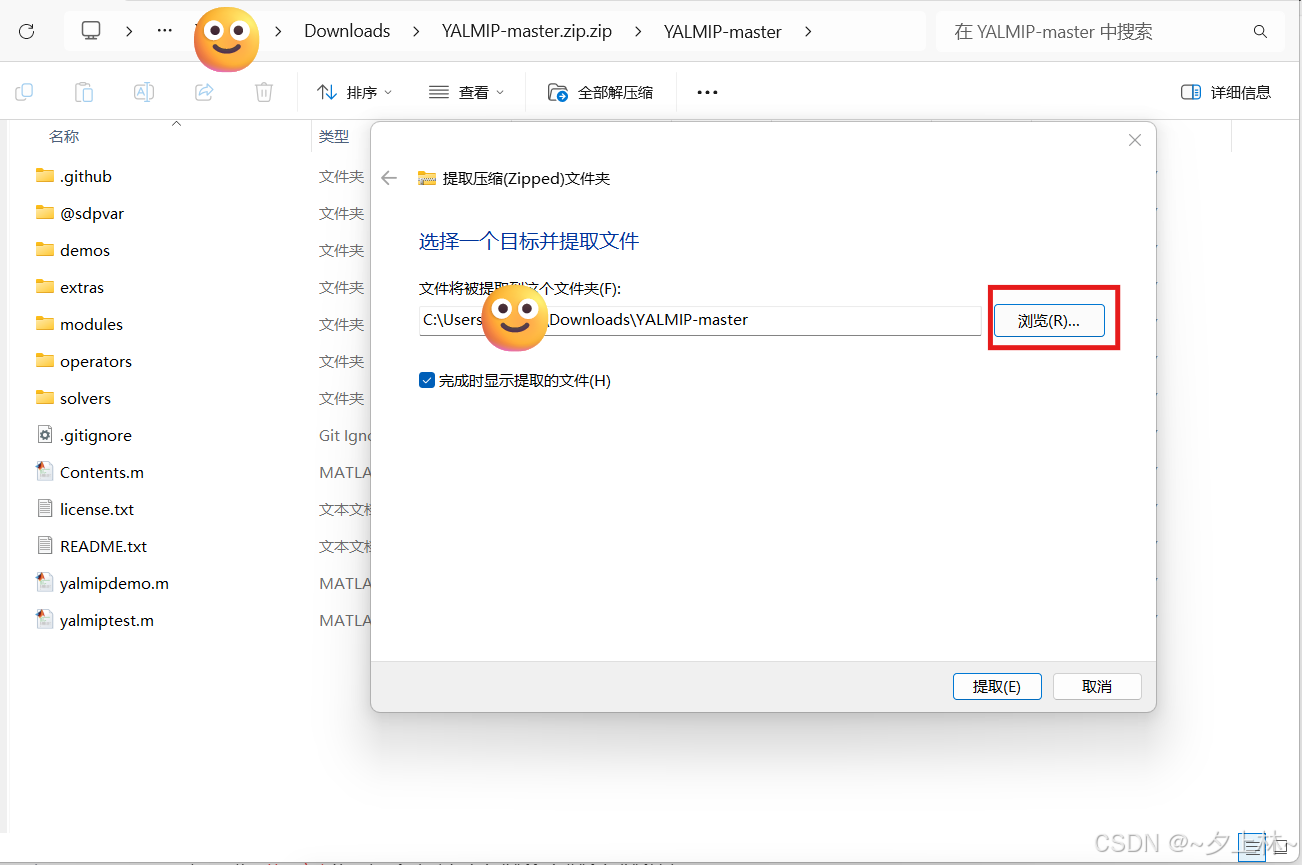Navigate to Downloads via the breadcrumb
The image size is (1302, 865).
tap(346, 31)
